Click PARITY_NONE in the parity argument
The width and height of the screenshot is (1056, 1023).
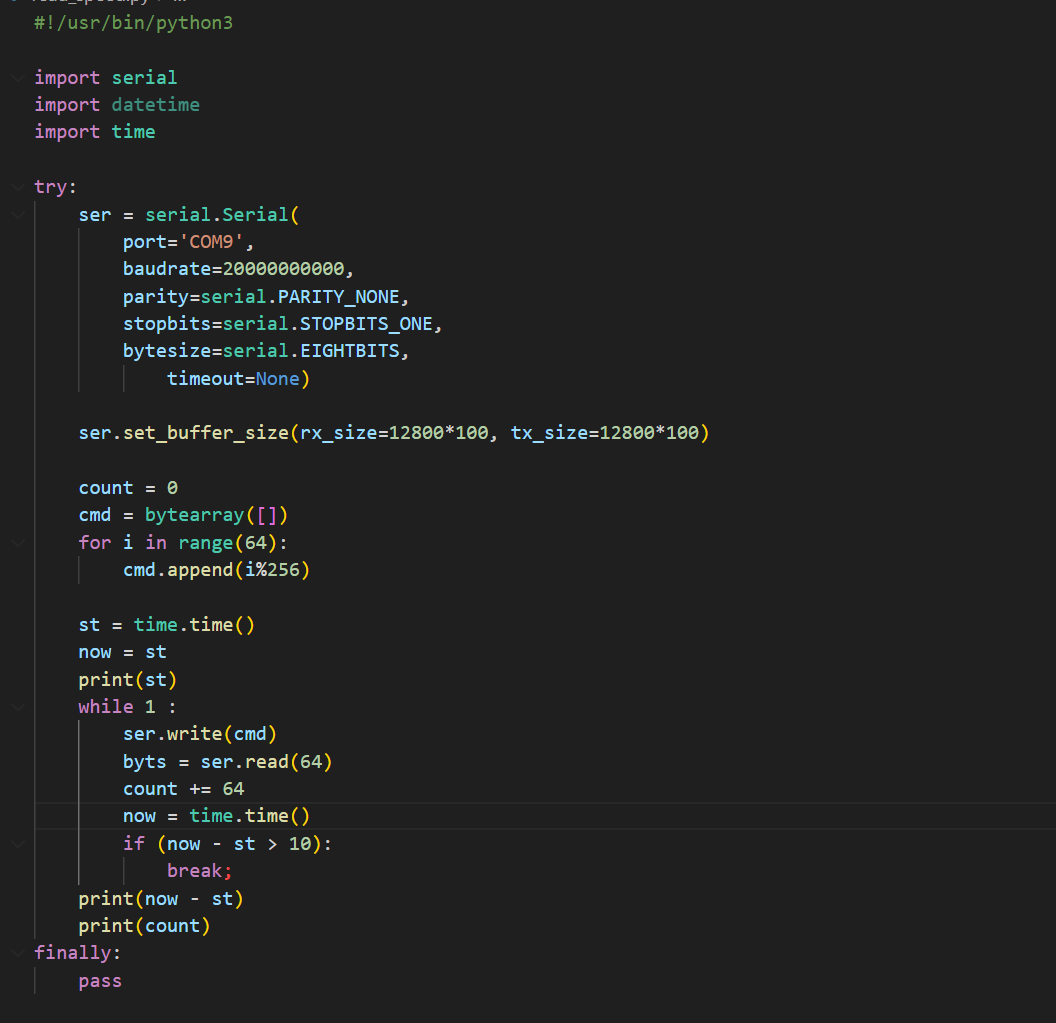point(339,297)
